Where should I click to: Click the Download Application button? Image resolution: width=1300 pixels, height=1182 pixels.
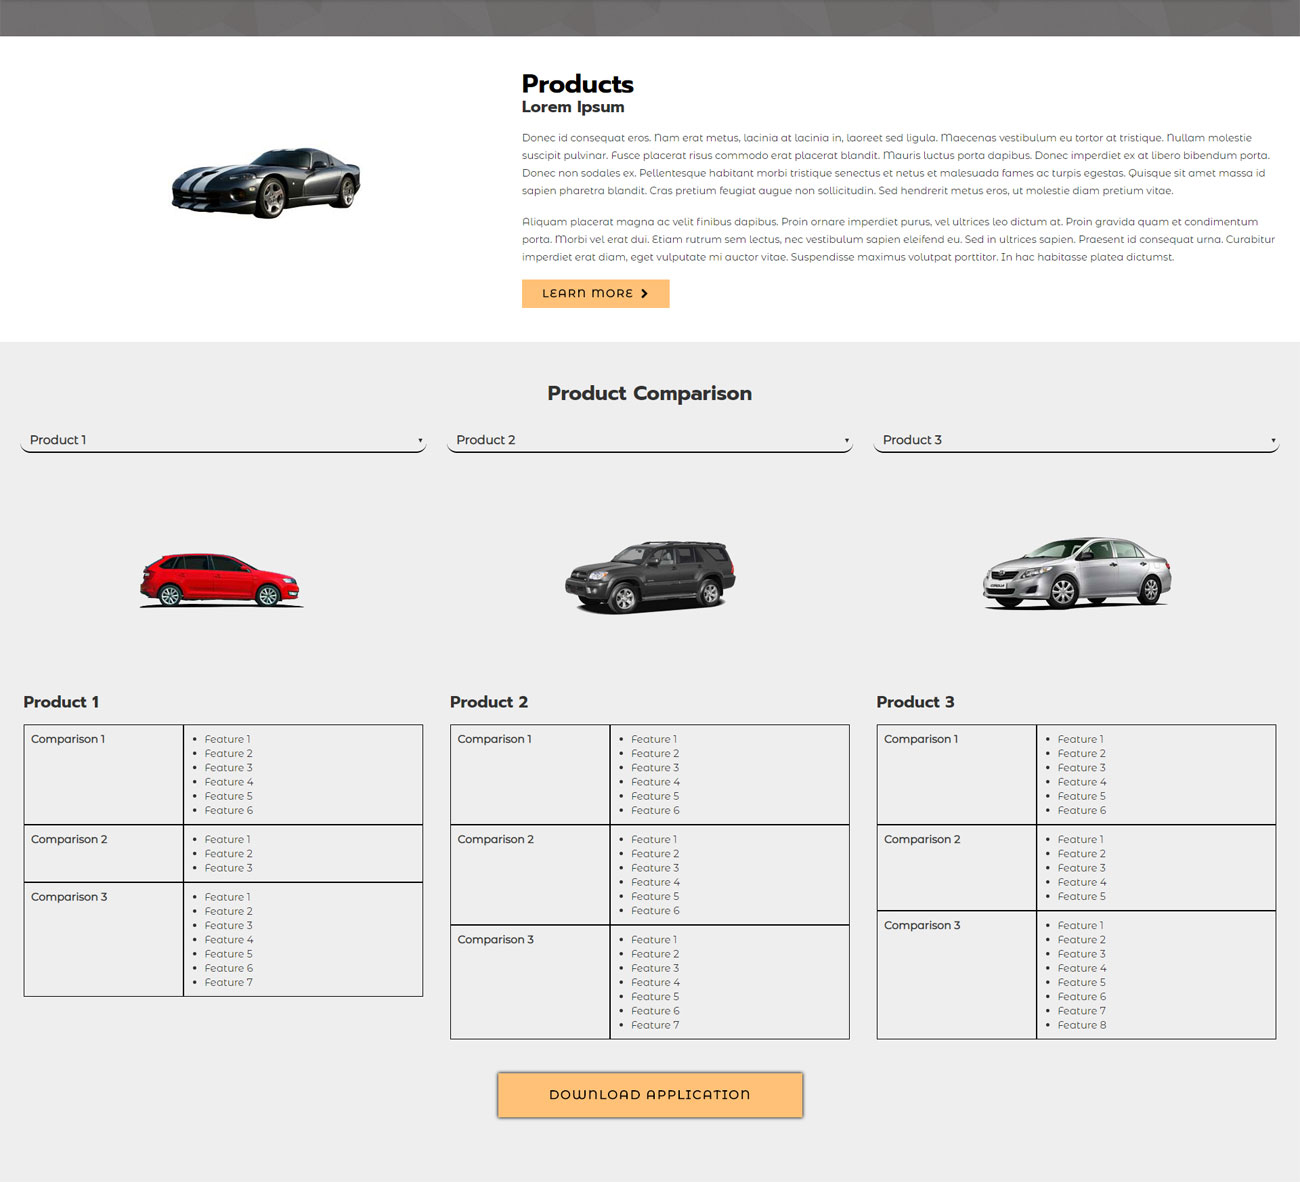650,1095
